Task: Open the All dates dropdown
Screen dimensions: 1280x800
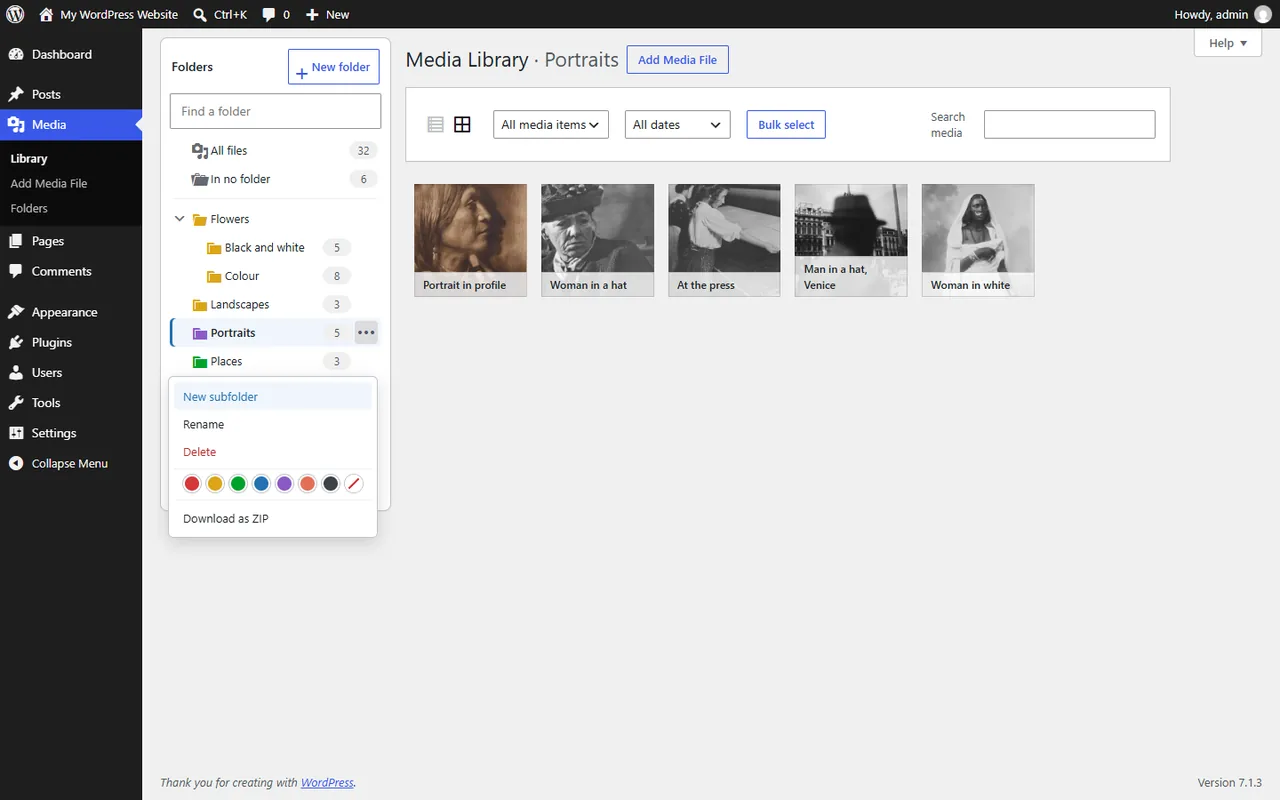Action: (x=678, y=125)
